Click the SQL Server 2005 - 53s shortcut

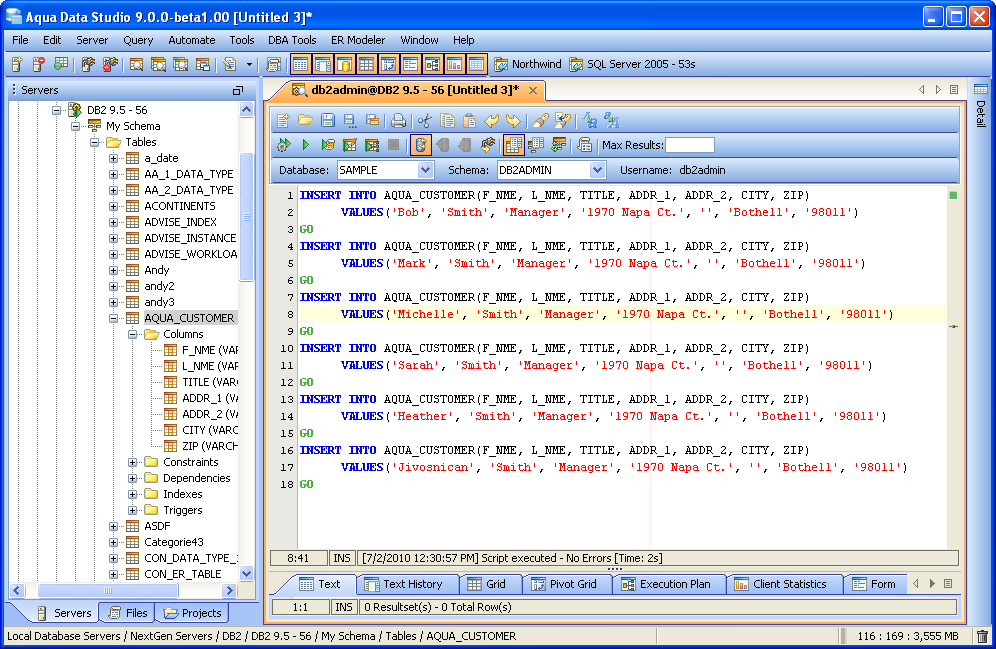tap(632, 65)
